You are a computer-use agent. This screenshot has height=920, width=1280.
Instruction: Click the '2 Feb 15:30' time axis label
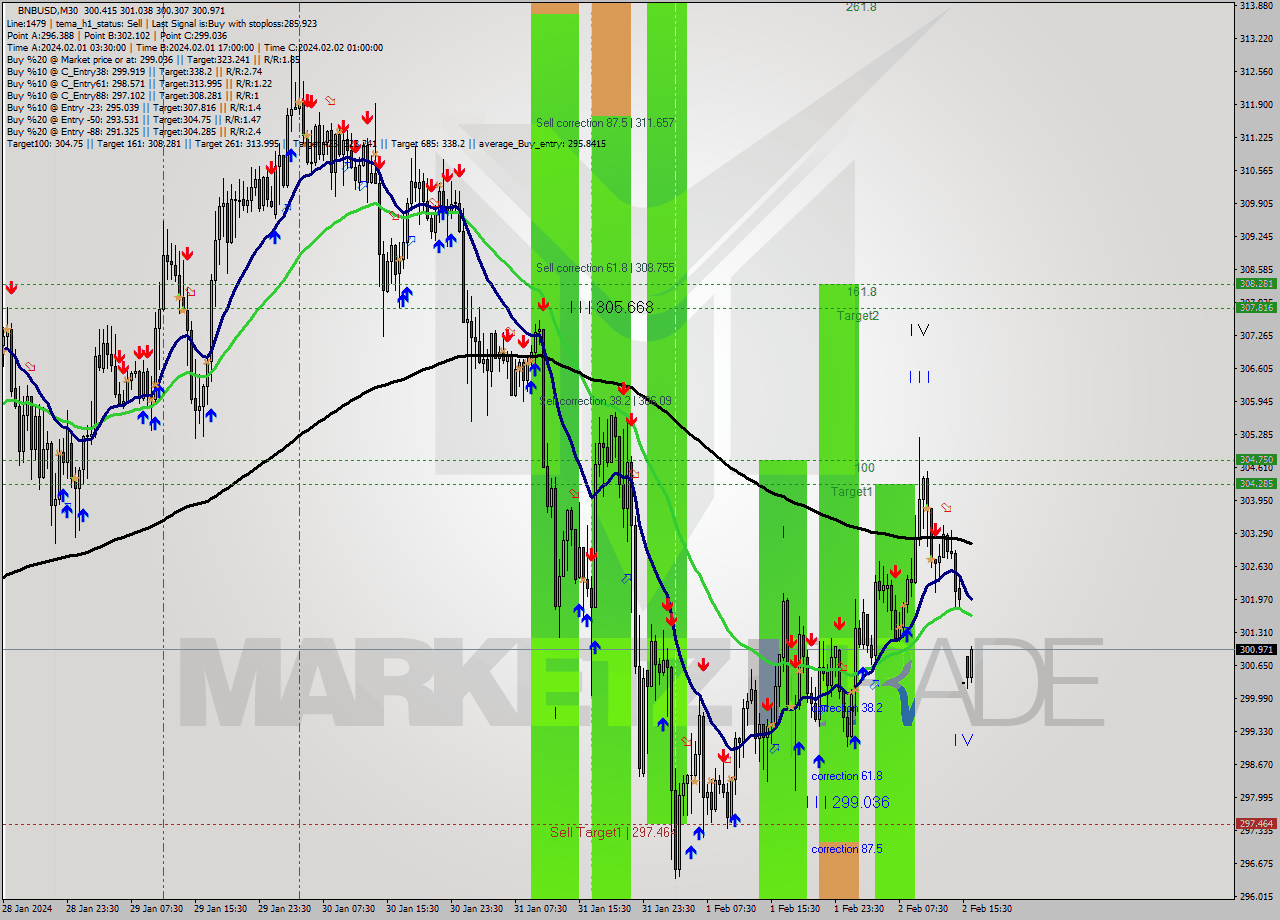pos(987,909)
